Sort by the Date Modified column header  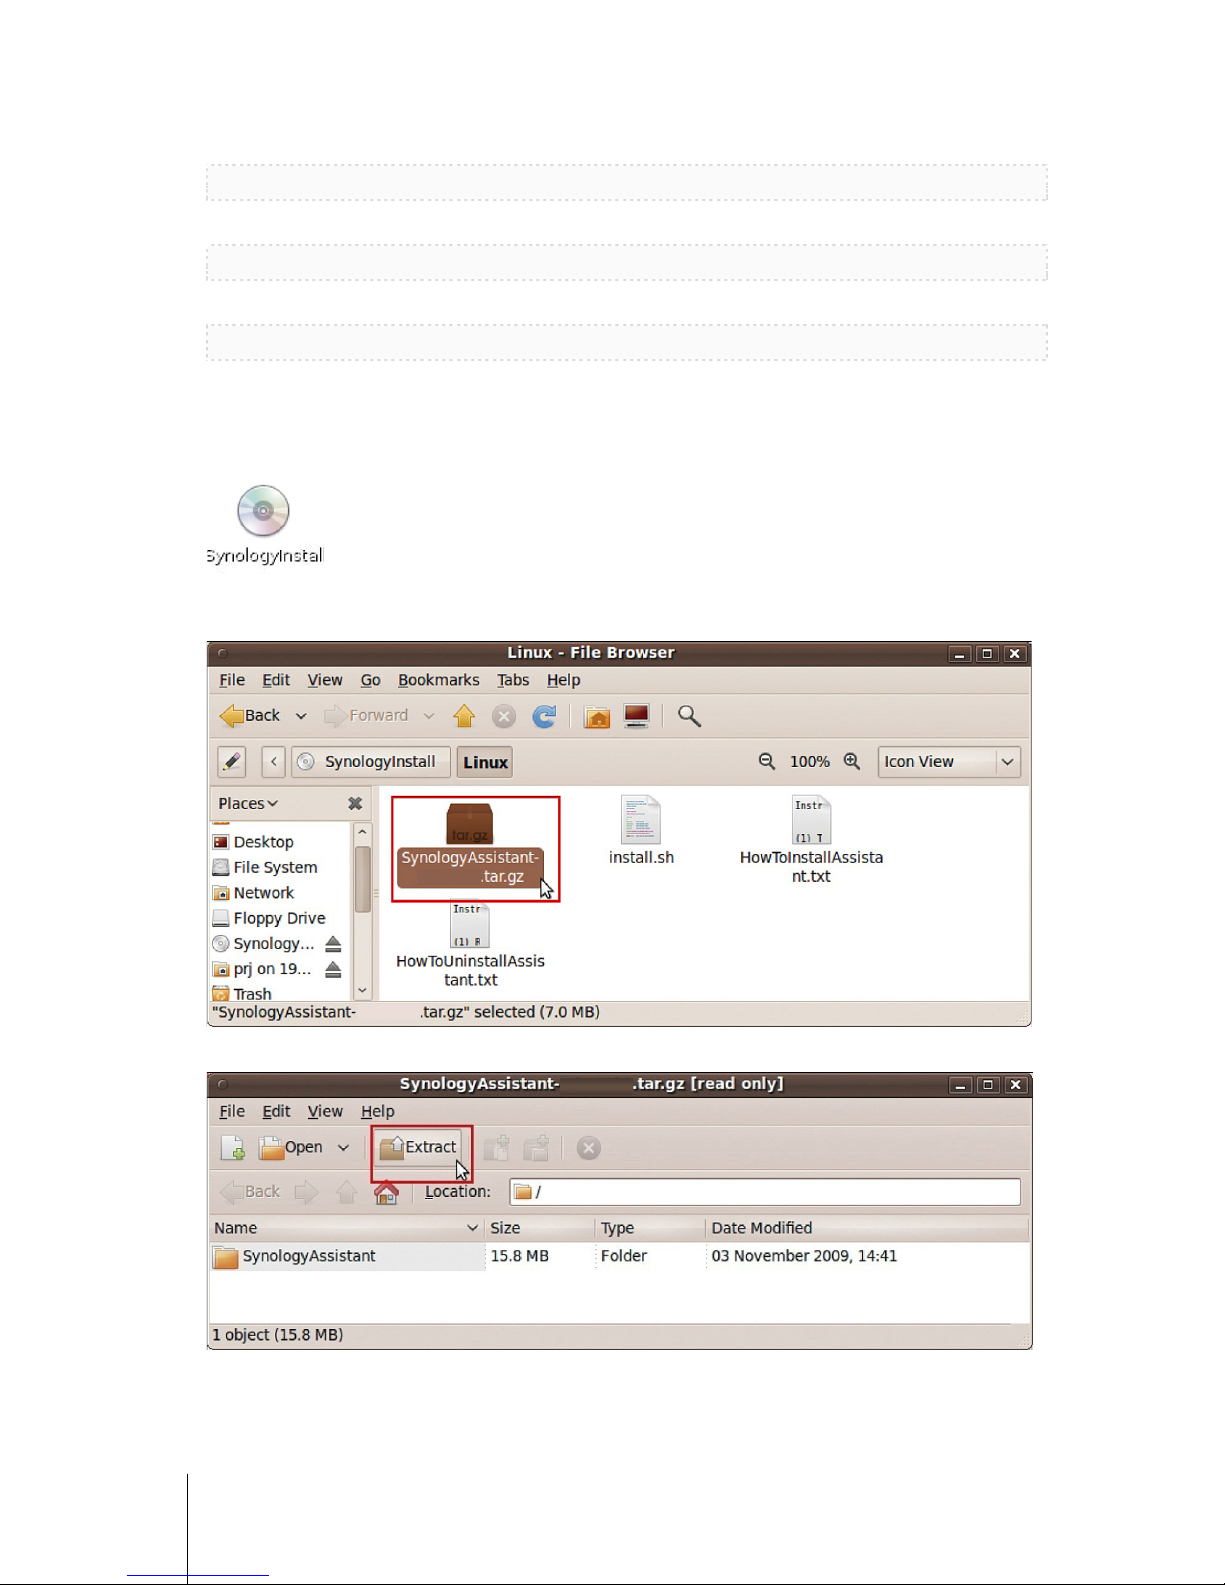(867, 1228)
